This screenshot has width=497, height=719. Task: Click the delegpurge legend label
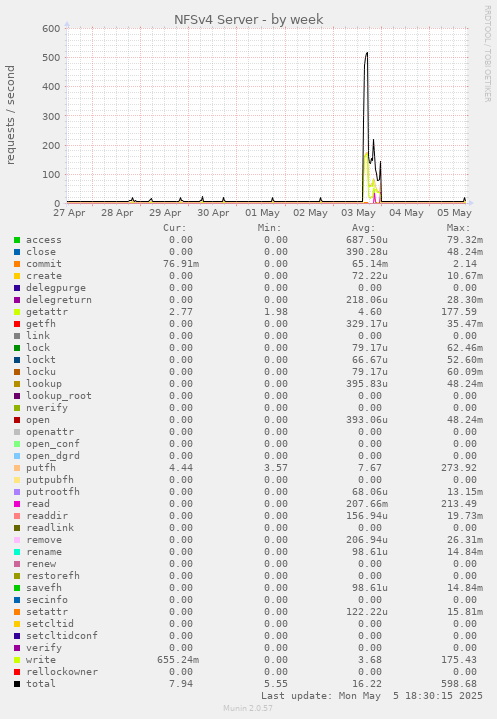click(56, 288)
